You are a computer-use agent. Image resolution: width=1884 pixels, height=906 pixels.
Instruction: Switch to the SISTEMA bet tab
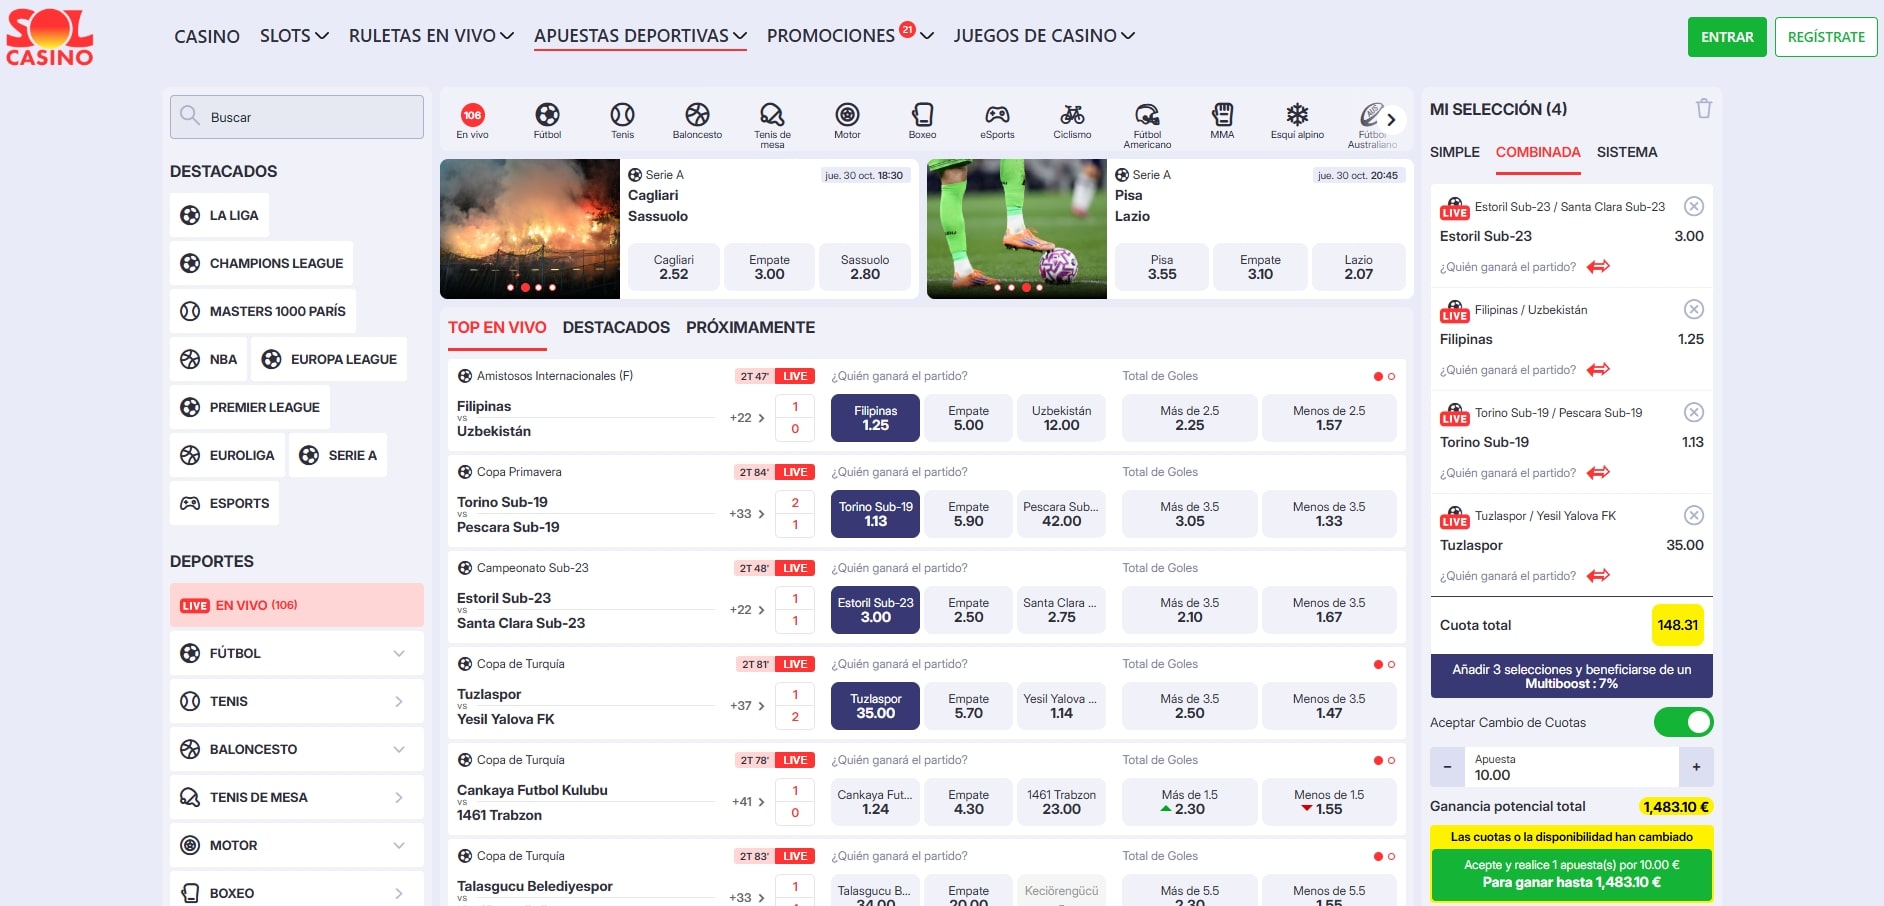(x=1627, y=152)
